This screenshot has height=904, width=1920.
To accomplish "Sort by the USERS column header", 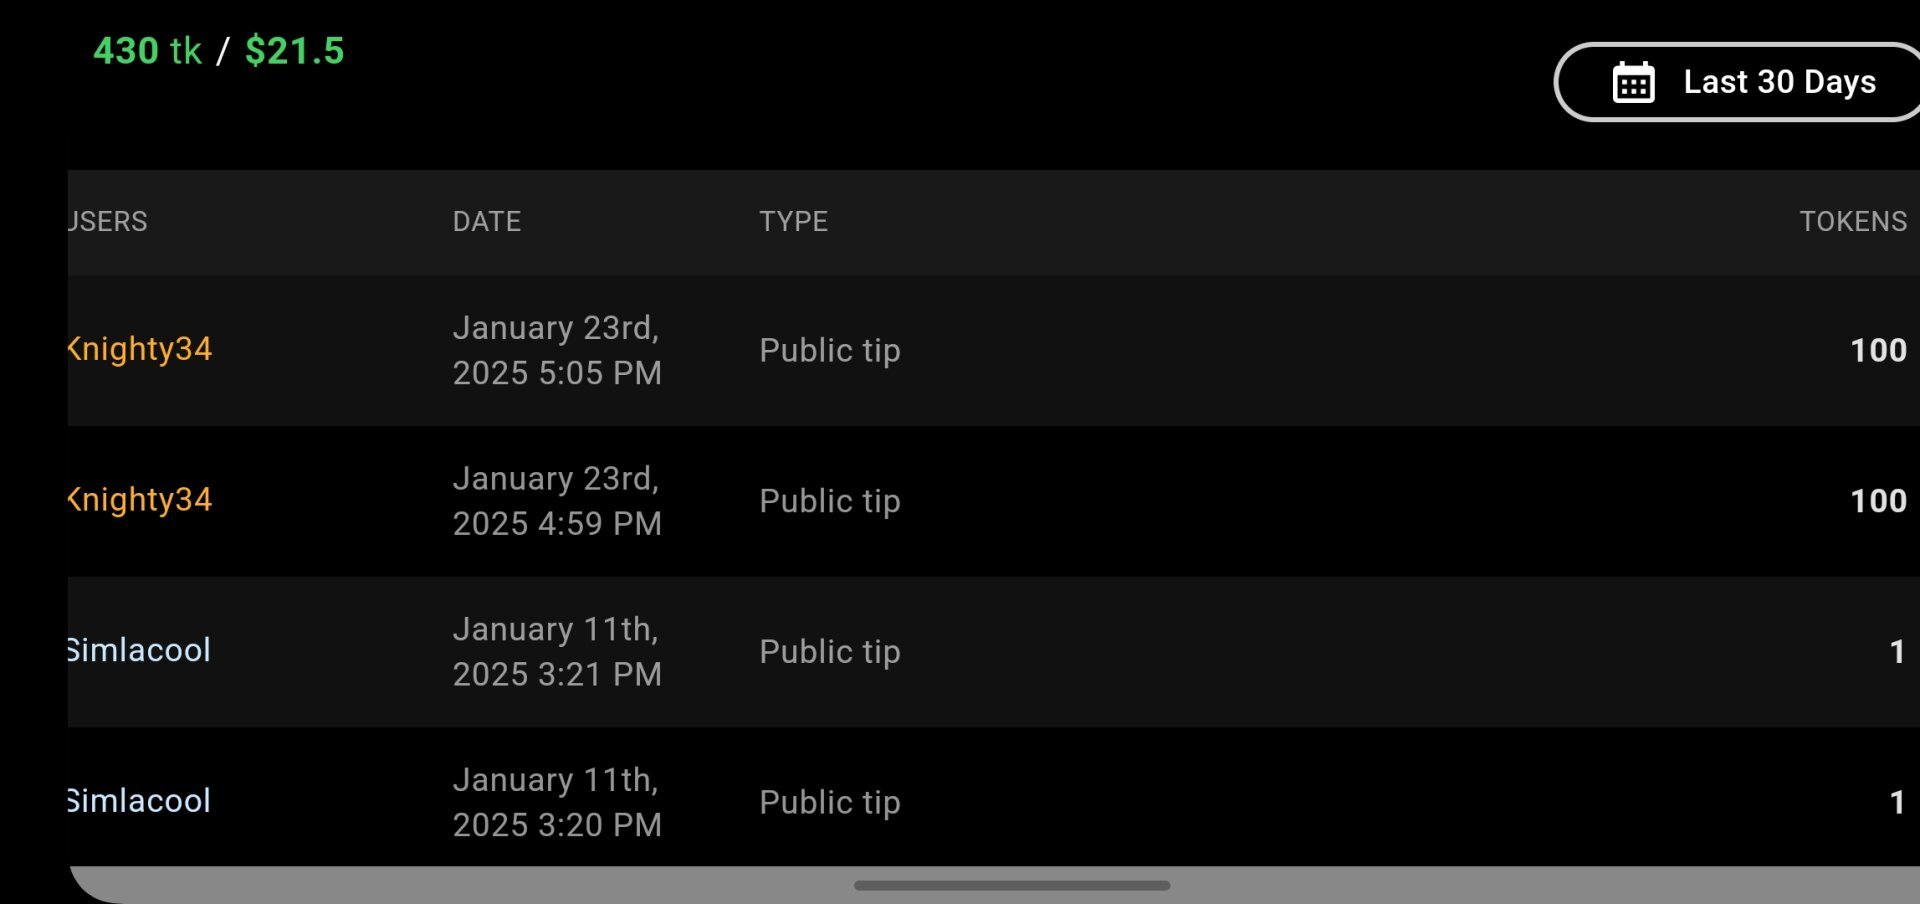I will [108, 221].
